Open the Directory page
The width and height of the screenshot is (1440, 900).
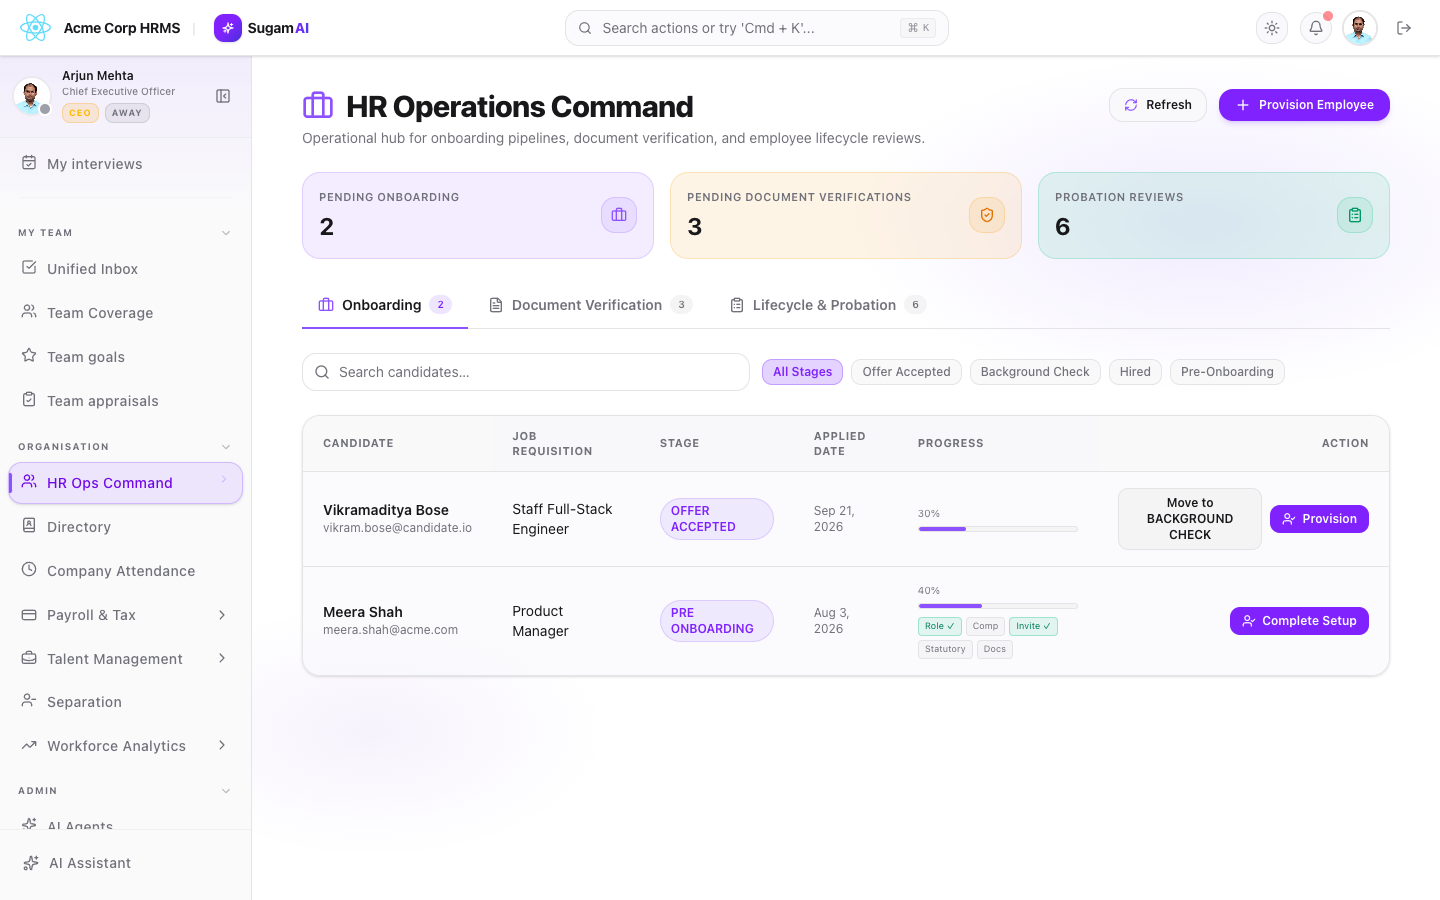point(125,527)
